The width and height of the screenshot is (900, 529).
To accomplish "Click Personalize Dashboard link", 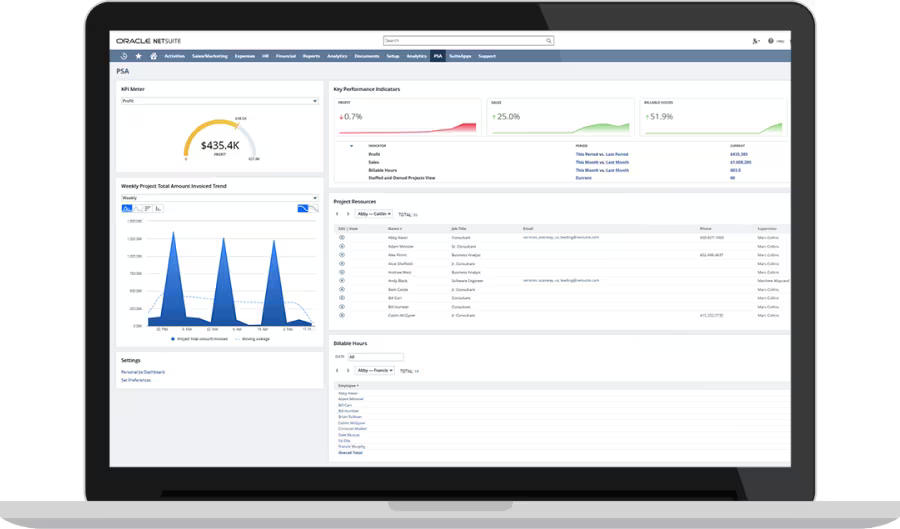I will point(143,372).
